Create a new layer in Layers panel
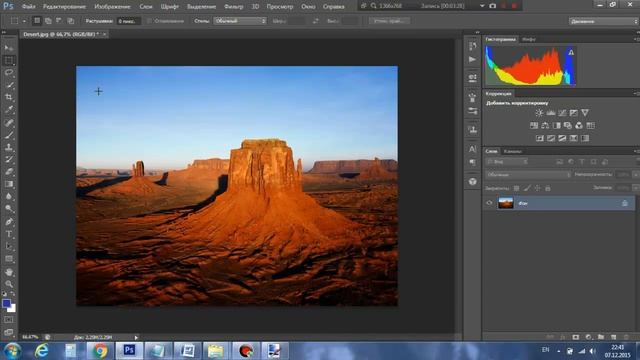The image size is (640, 360). [613, 337]
